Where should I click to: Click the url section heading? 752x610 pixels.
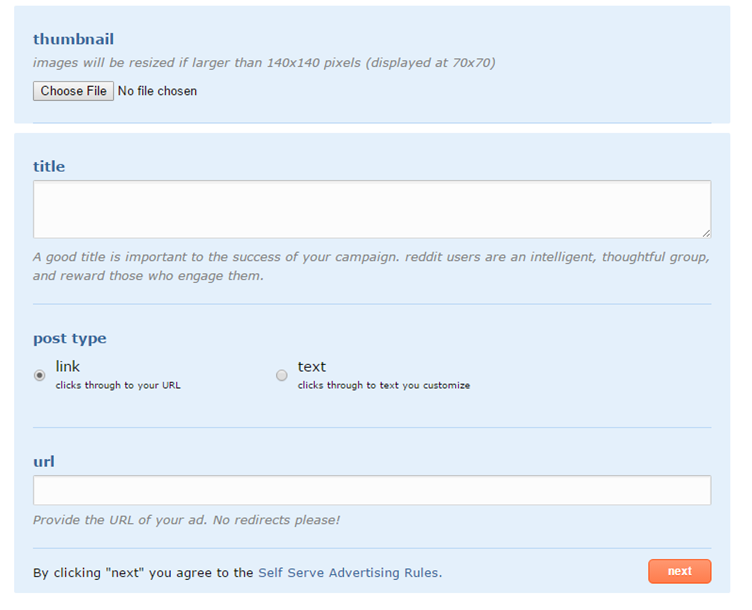44,461
